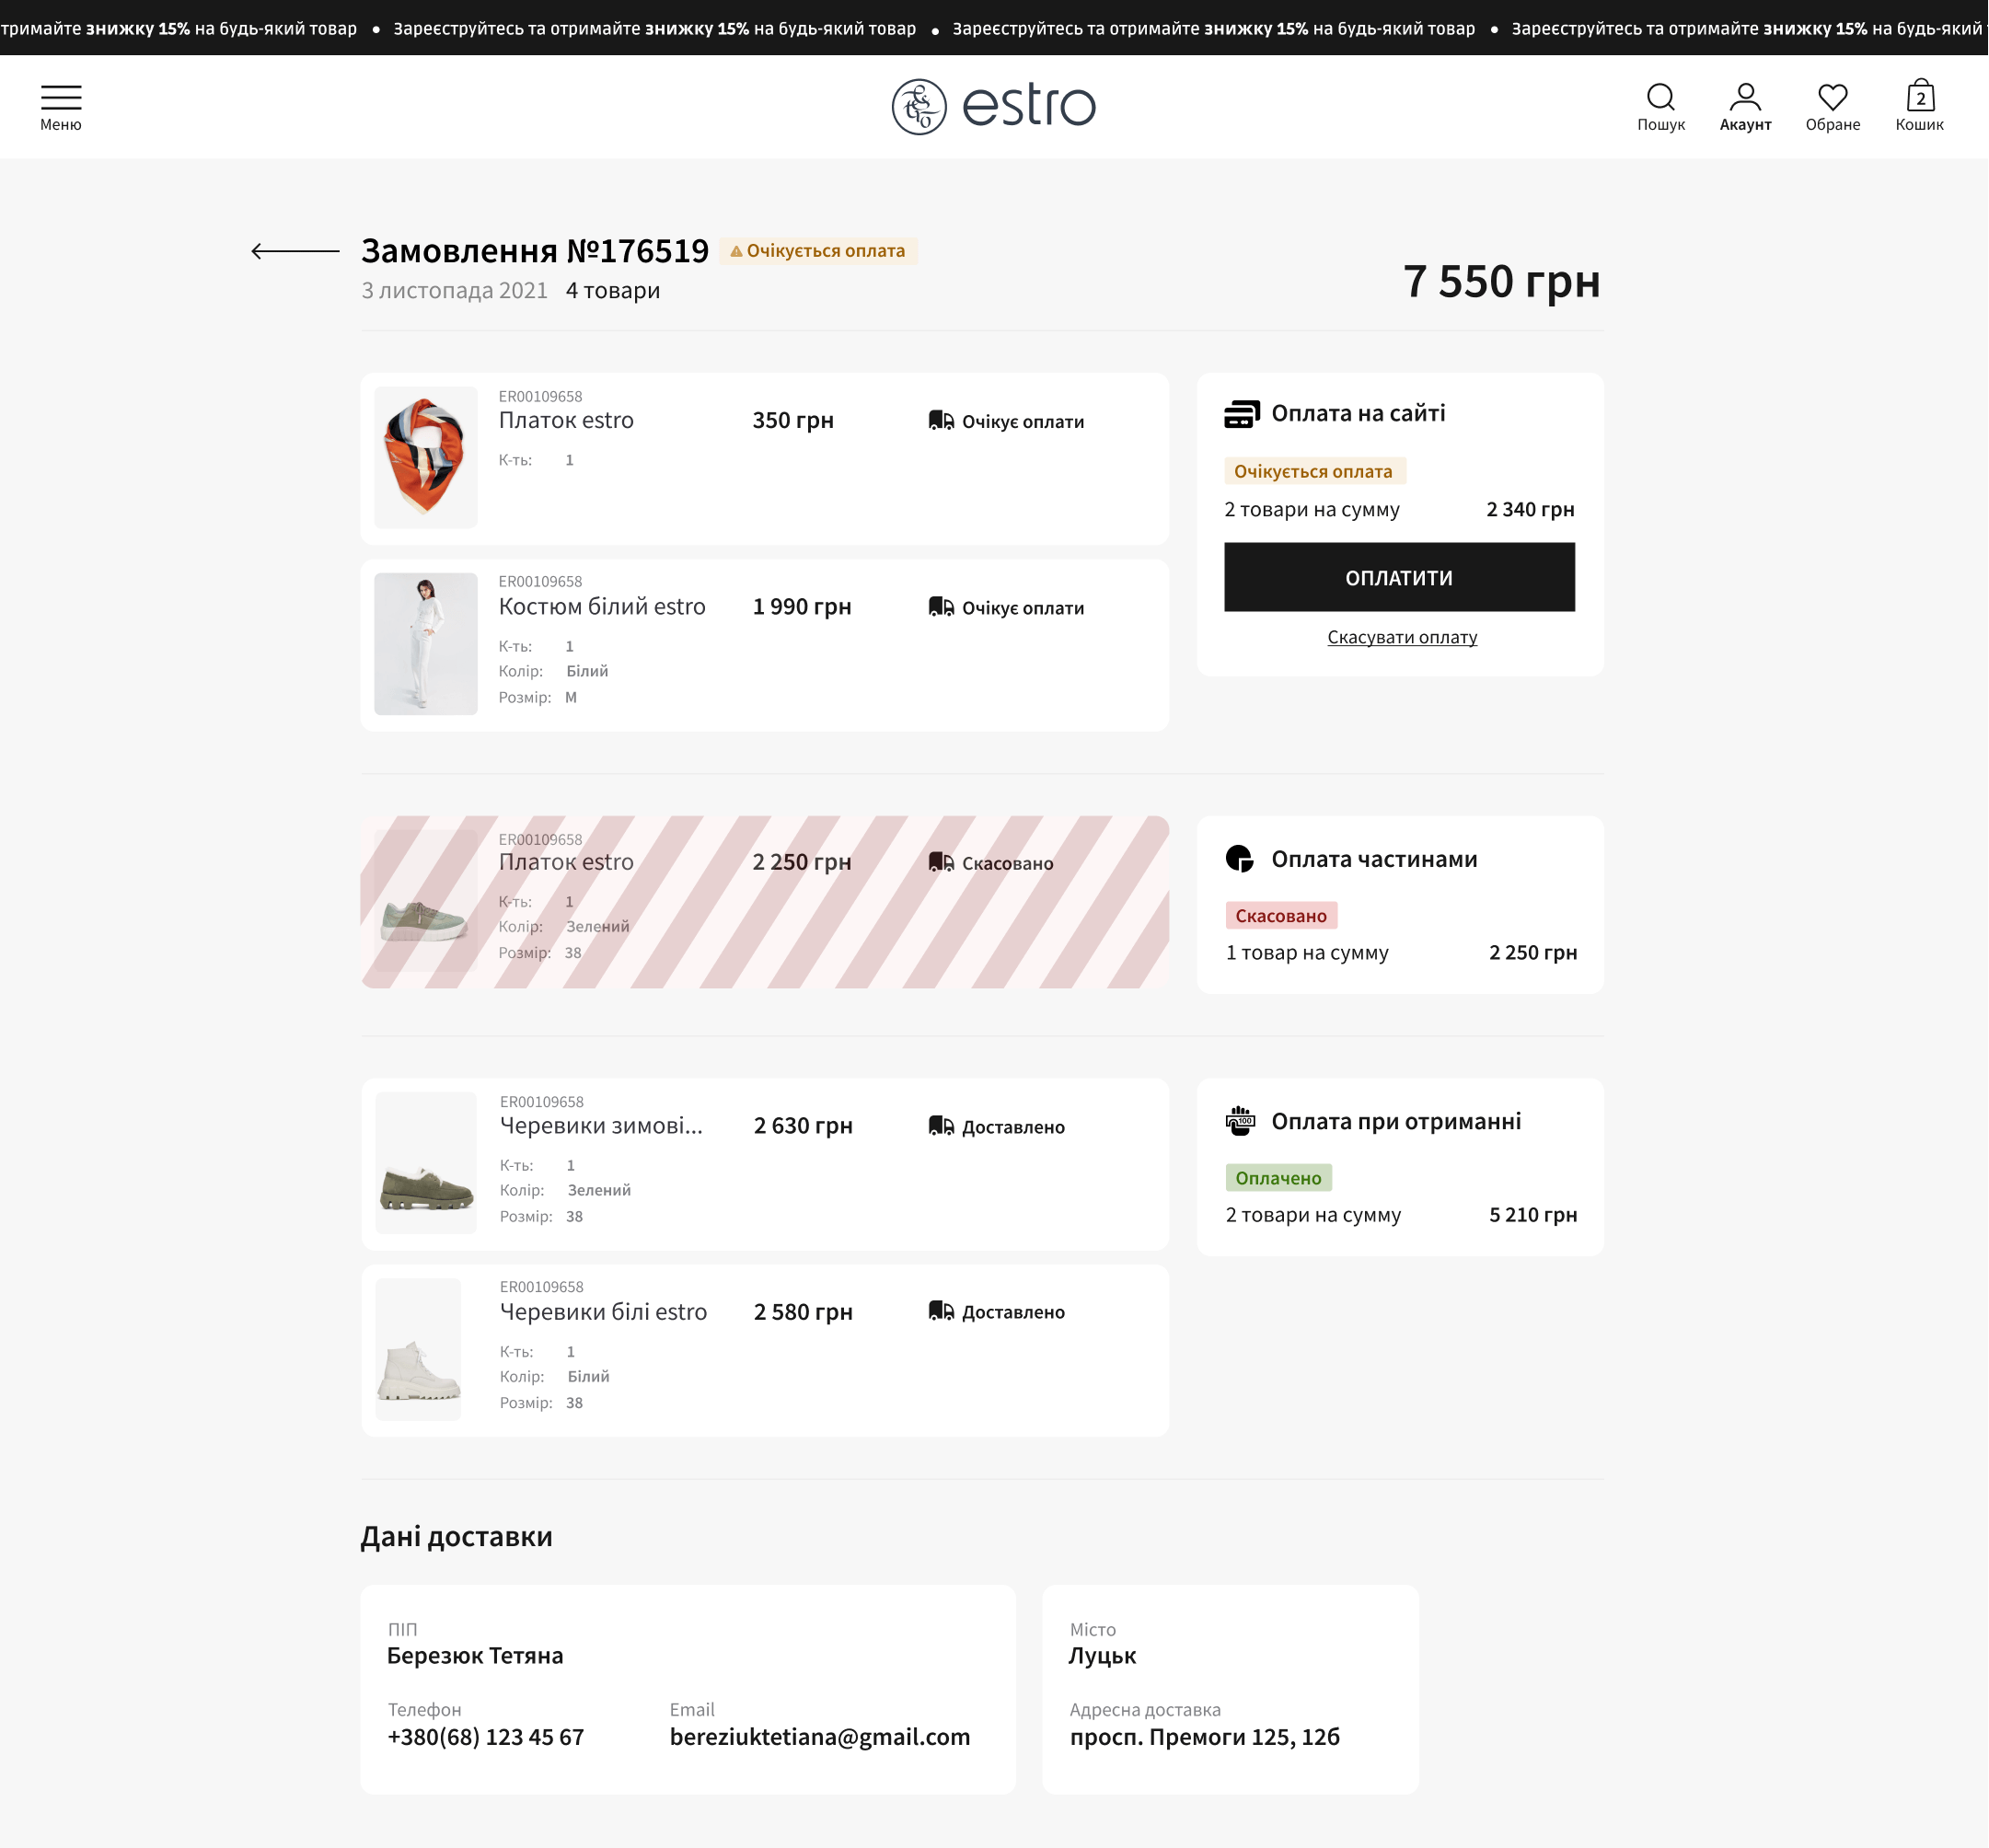The height and width of the screenshot is (1848, 1989).
Task: Click truck icon for Черевики зимові row
Action: (940, 1126)
